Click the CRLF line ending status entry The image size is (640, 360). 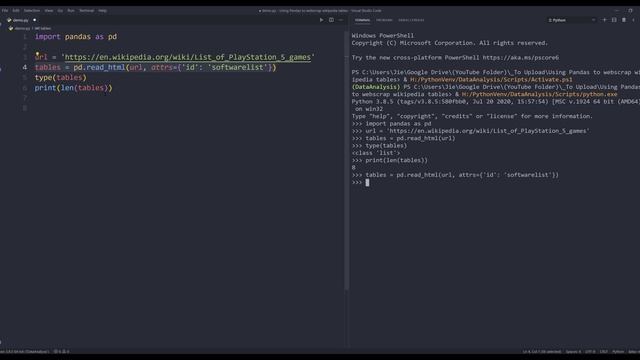pos(604,351)
